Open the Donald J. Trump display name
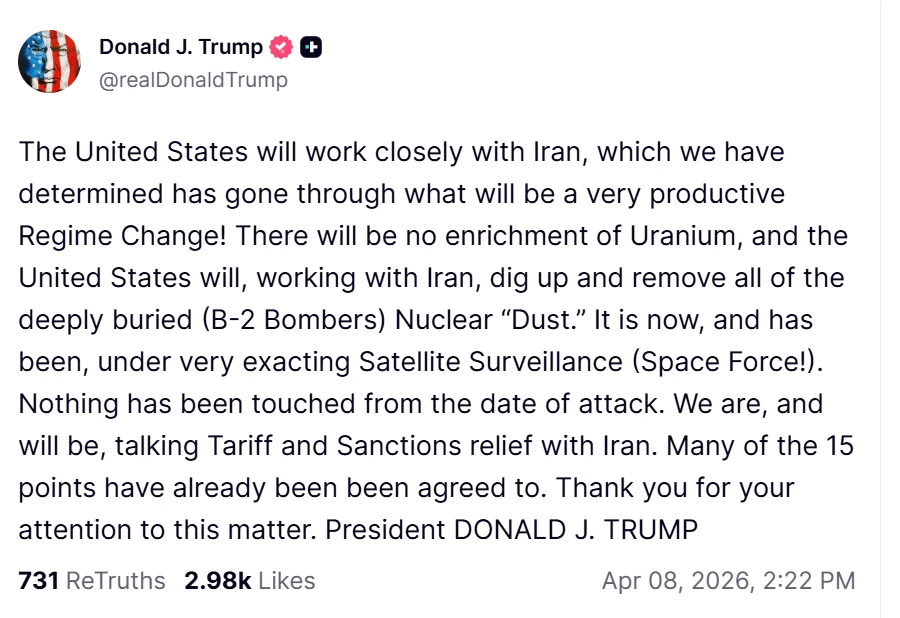This screenshot has height=618, width=900. [181, 47]
